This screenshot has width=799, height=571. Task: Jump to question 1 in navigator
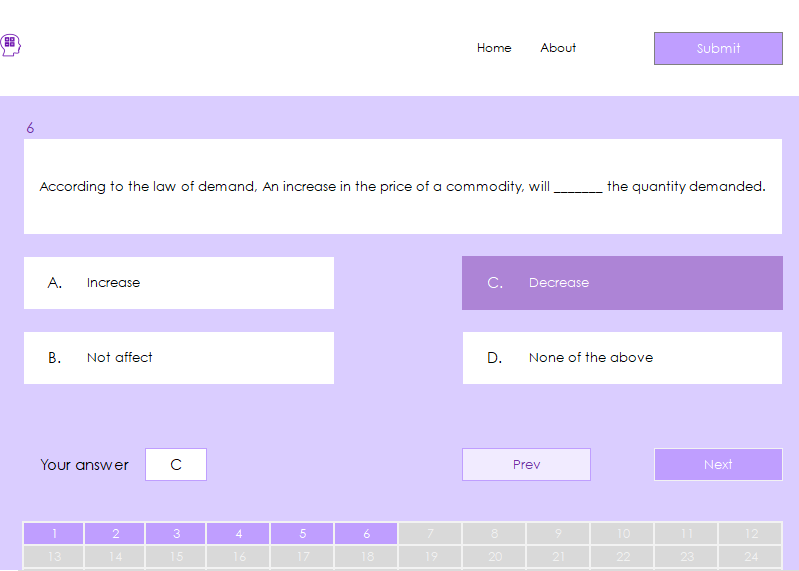pyautogui.click(x=54, y=534)
